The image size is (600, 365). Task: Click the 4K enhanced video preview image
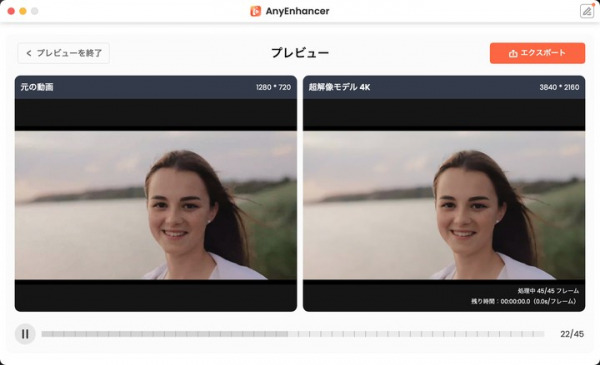click(444, 205)
